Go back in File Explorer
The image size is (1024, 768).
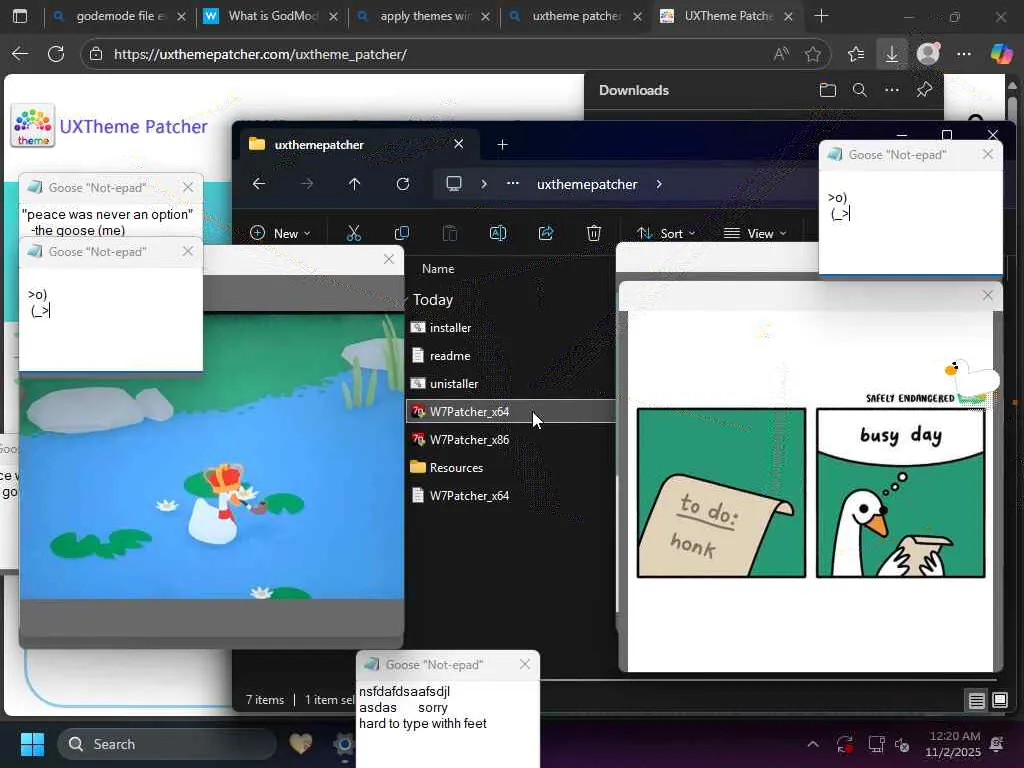click(x=259, y=184)
